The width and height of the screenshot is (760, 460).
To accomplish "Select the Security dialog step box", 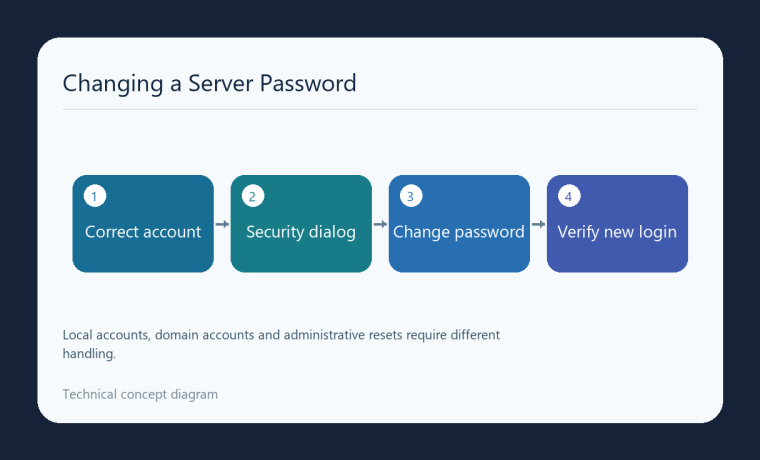I will coord(301,224).
